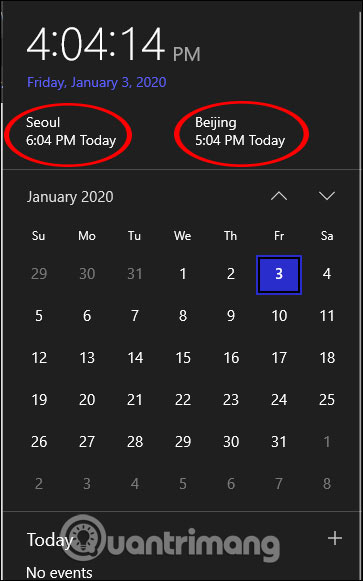Select December 29 greyed-out date
Viewport: 363px width, 581px height.
coord(39,274)
